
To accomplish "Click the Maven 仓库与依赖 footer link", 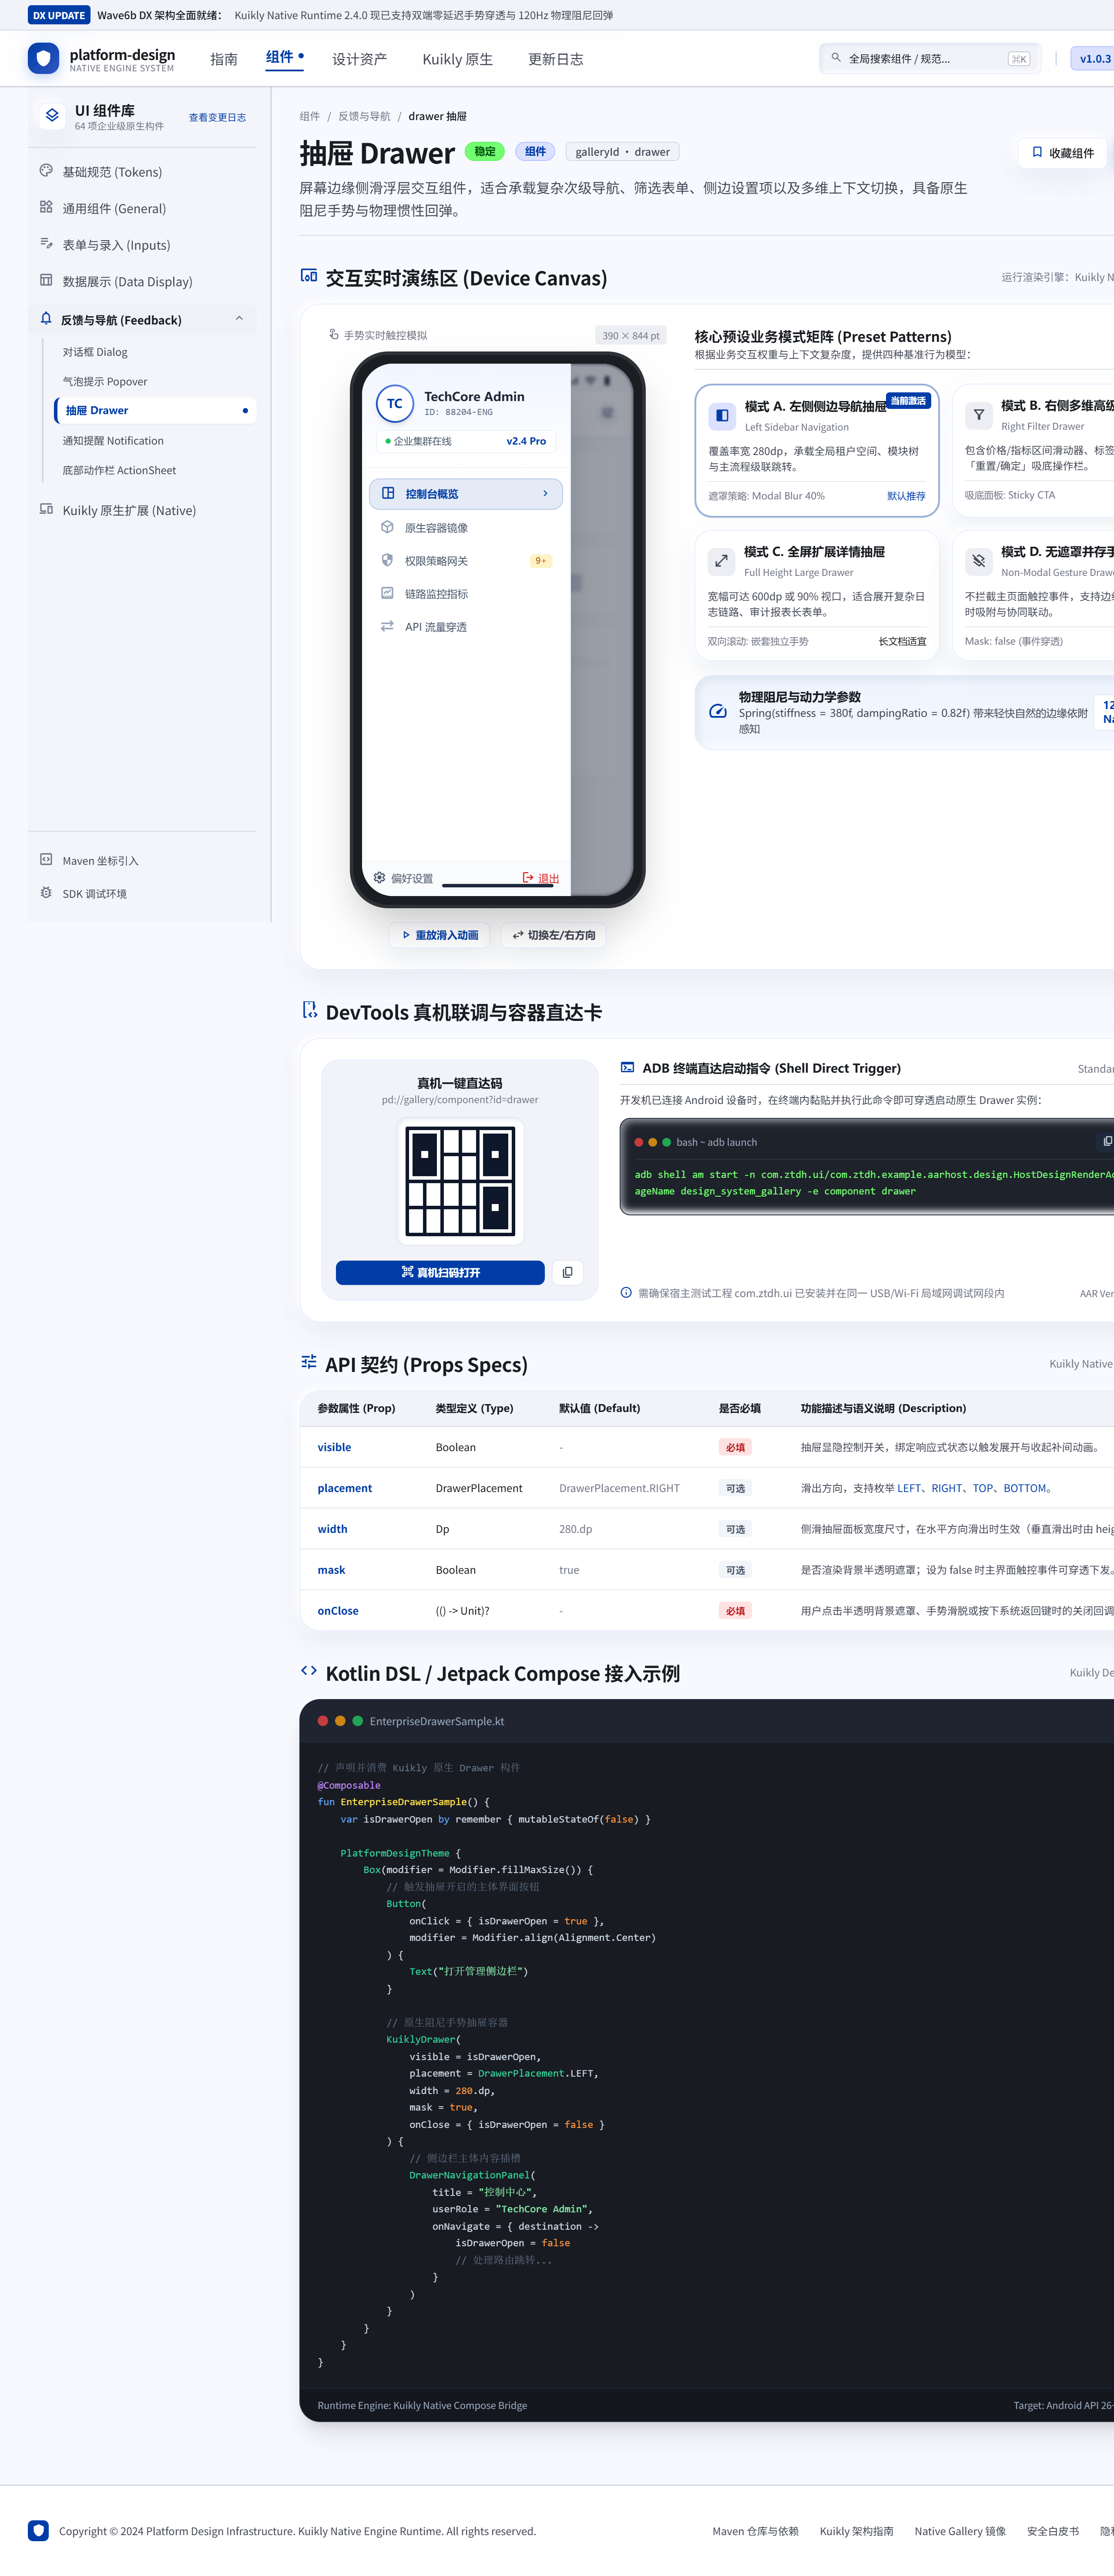I will [x=755, y=2531].
